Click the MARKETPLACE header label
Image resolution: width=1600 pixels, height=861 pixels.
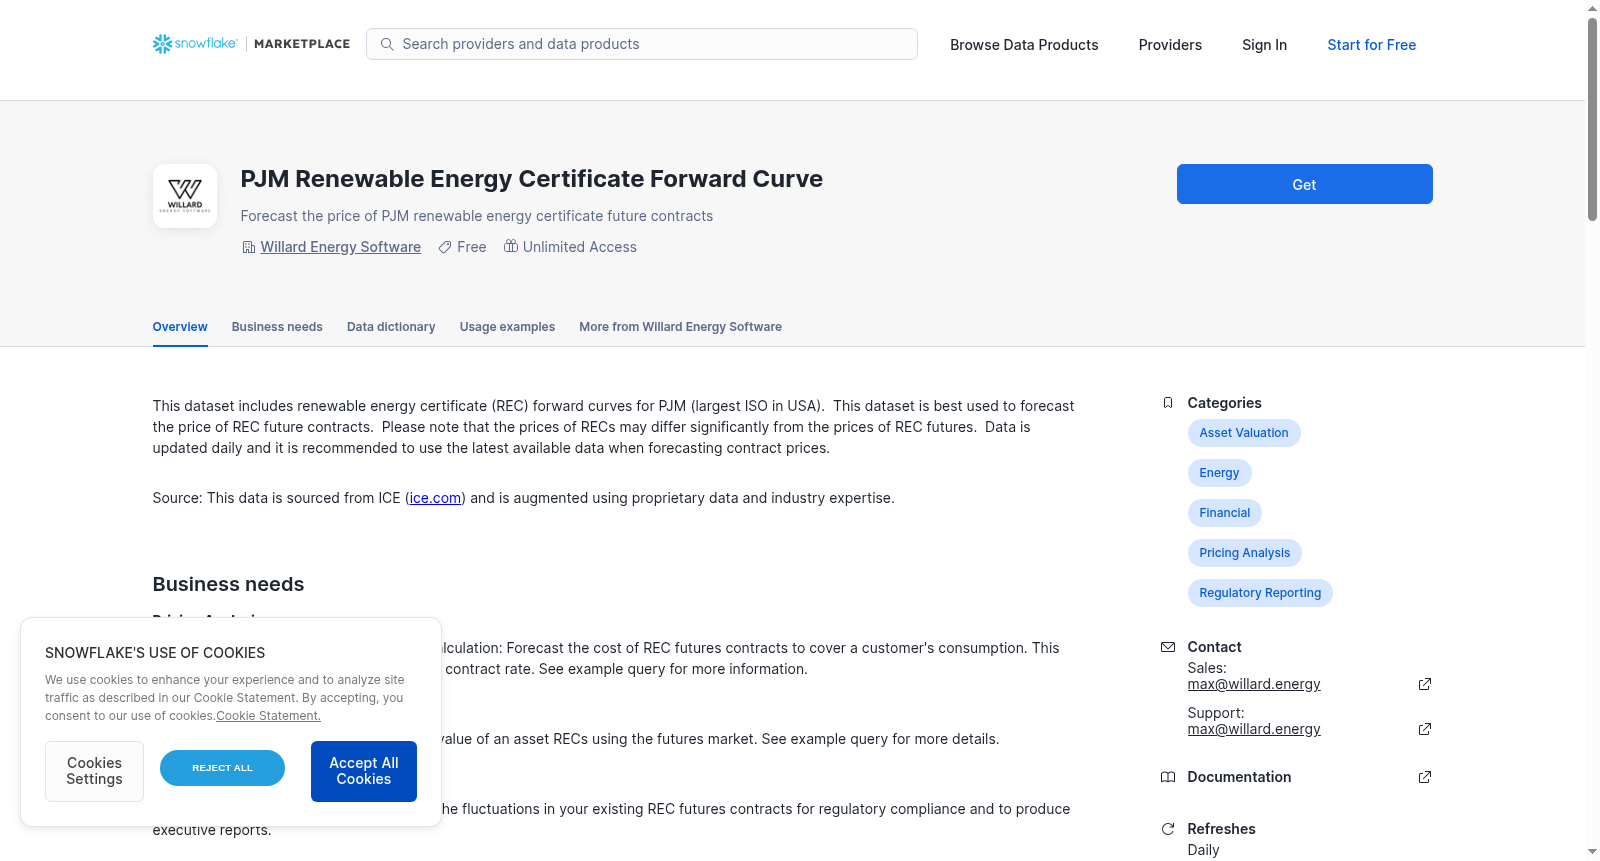(302, 44)
